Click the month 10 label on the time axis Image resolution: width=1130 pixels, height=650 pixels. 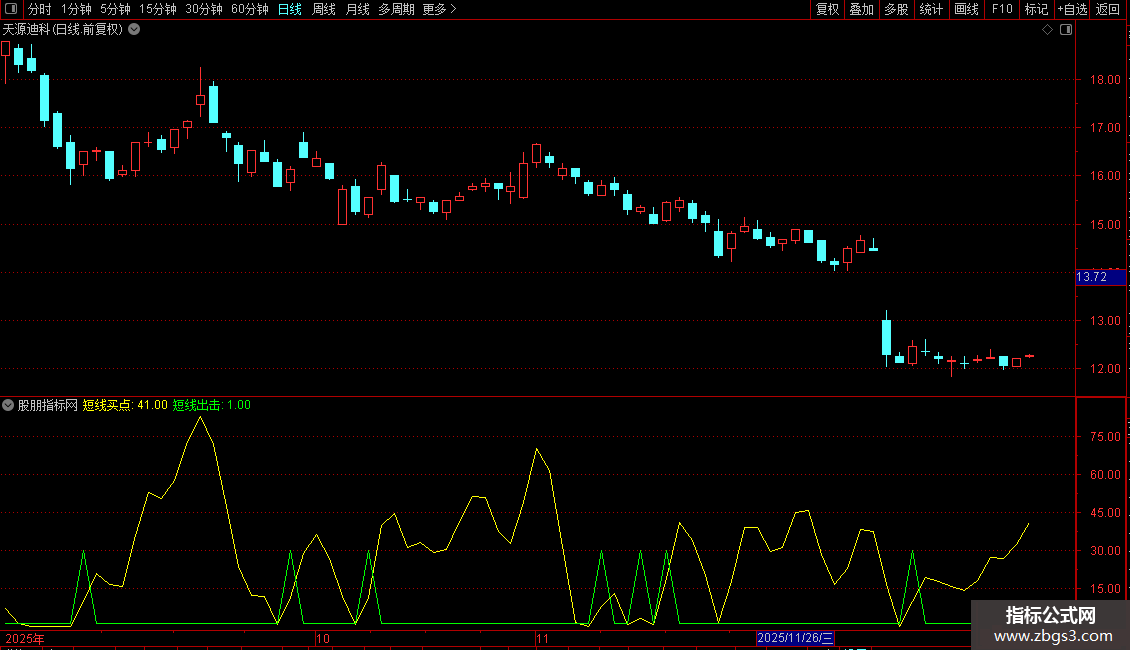point(323,638)
